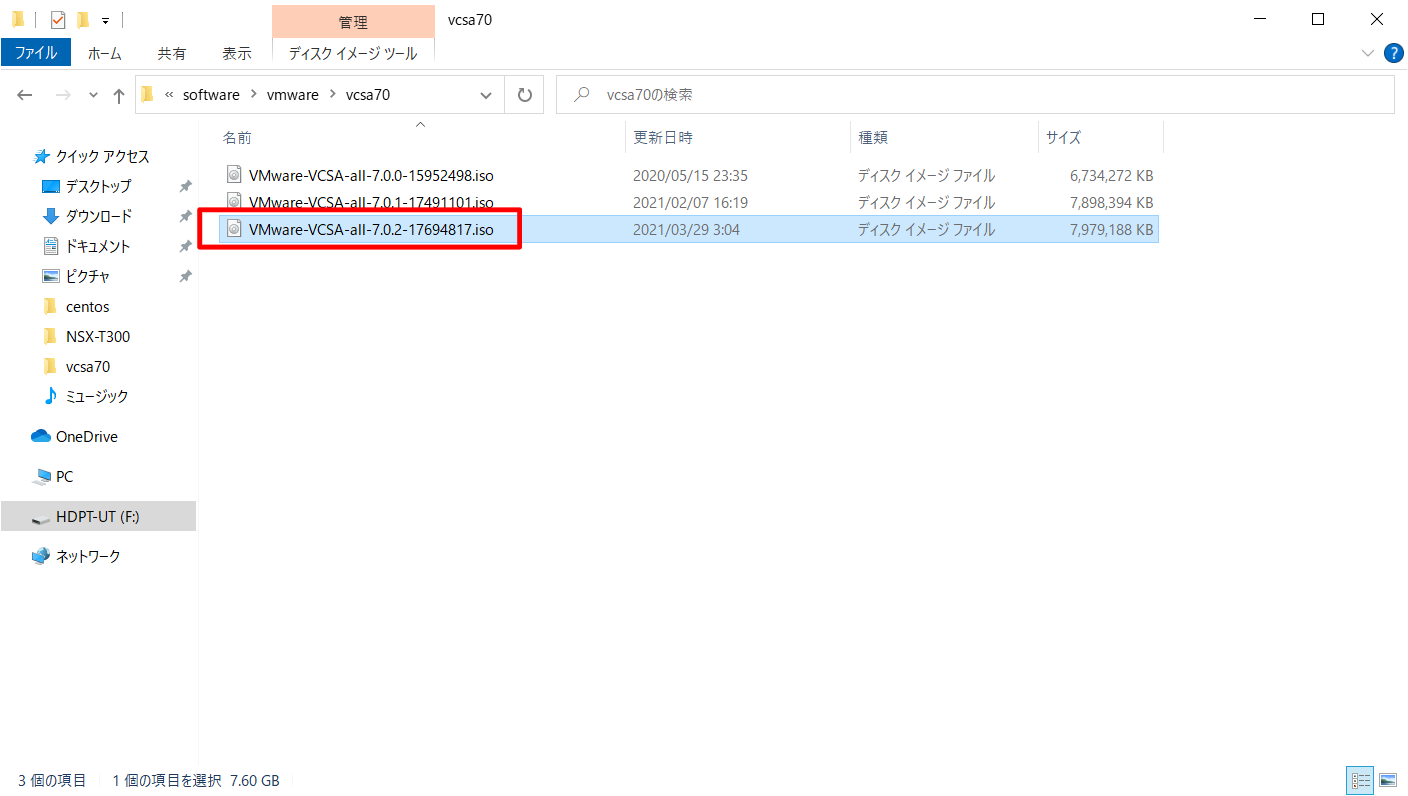The height and width of the screenshot is (796, 1408).
Task: Open Customize Quick Access Toolbar dropdown
Action: 105,20
